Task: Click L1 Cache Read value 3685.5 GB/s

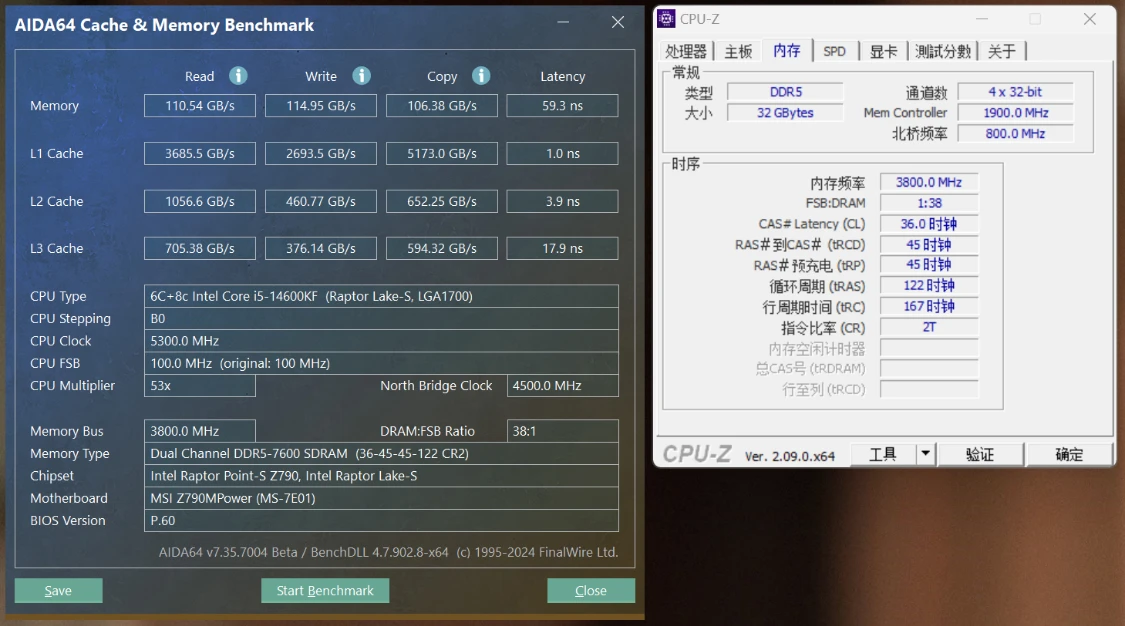Action: click(199, 153)
